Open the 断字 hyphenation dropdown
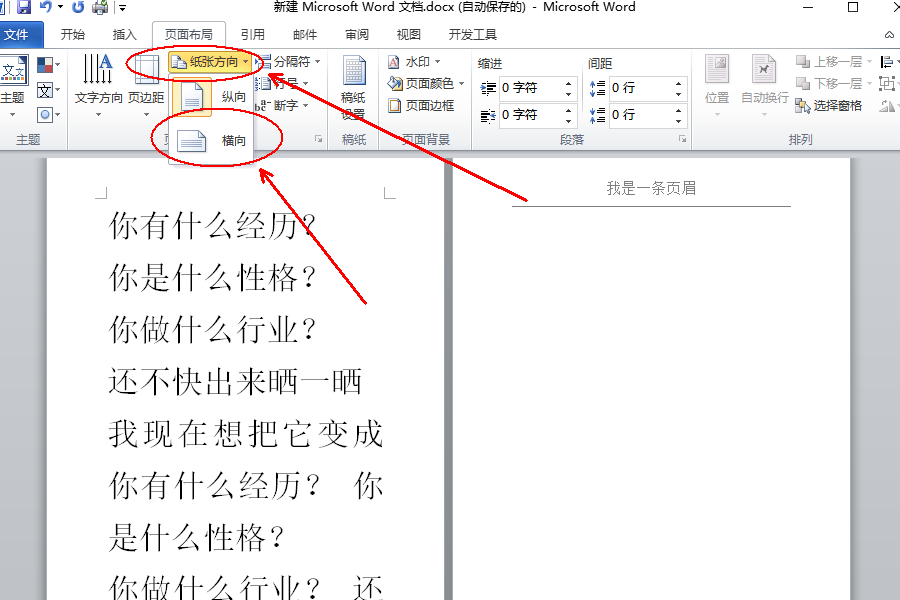The image size is (900, 600). coord(282,106)
